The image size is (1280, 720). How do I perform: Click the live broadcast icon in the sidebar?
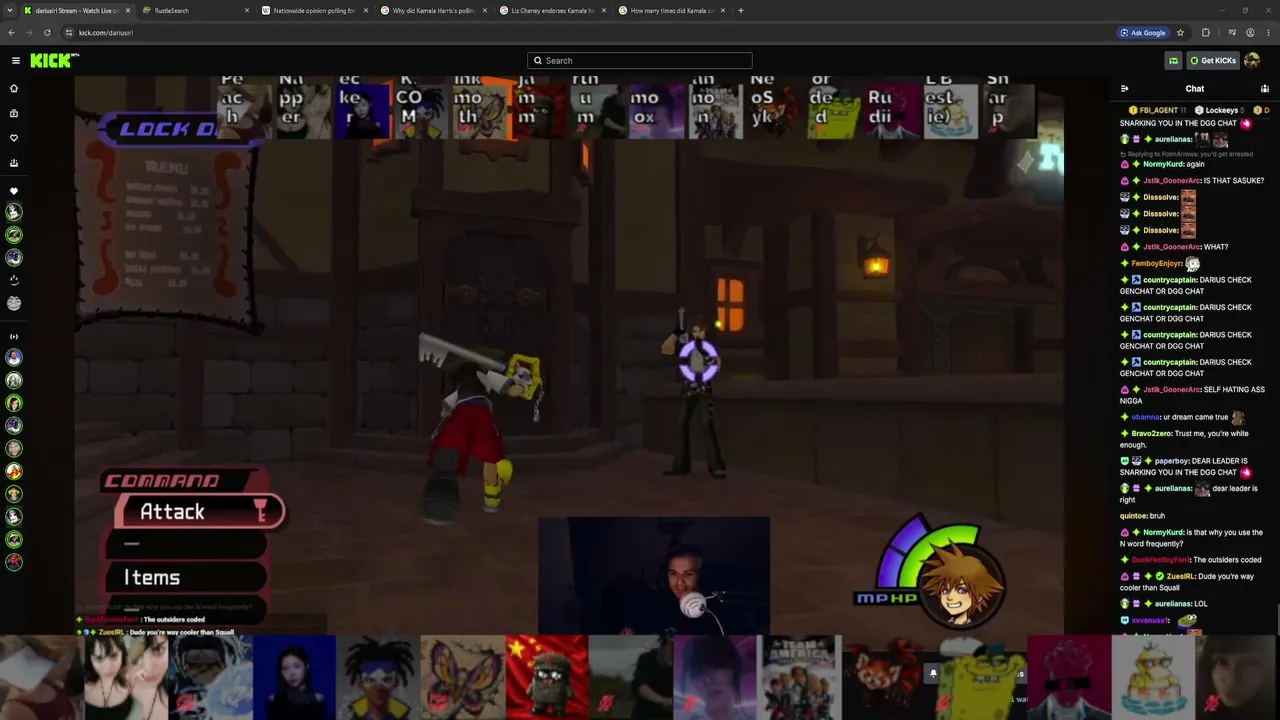14,336
